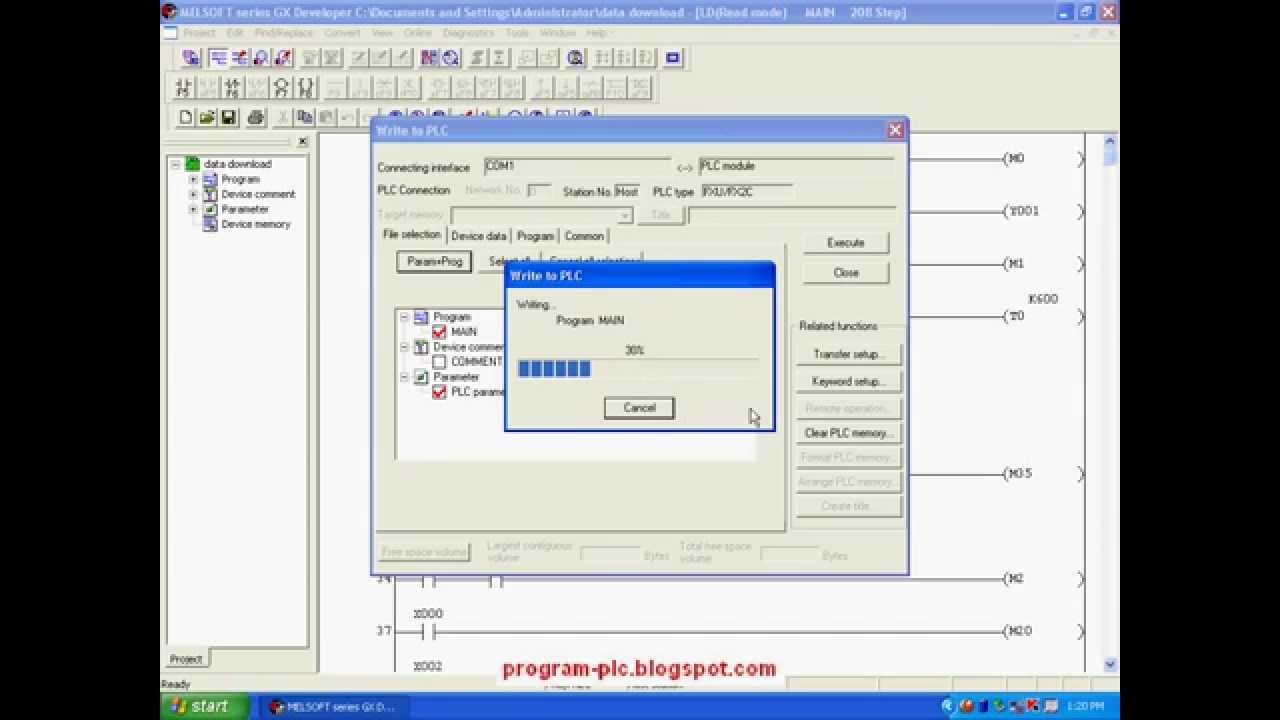1280x720 pixels.
Task: Open Keyword setup
Action: click(848, 381)
